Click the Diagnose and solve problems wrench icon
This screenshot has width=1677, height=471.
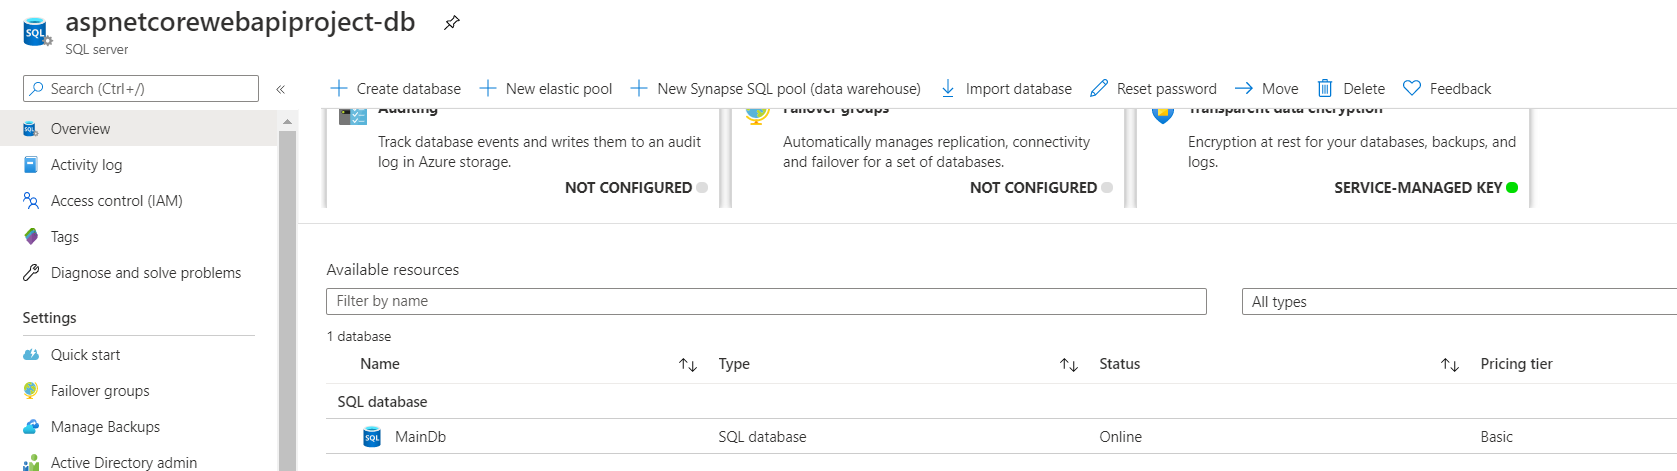[31, 273]
